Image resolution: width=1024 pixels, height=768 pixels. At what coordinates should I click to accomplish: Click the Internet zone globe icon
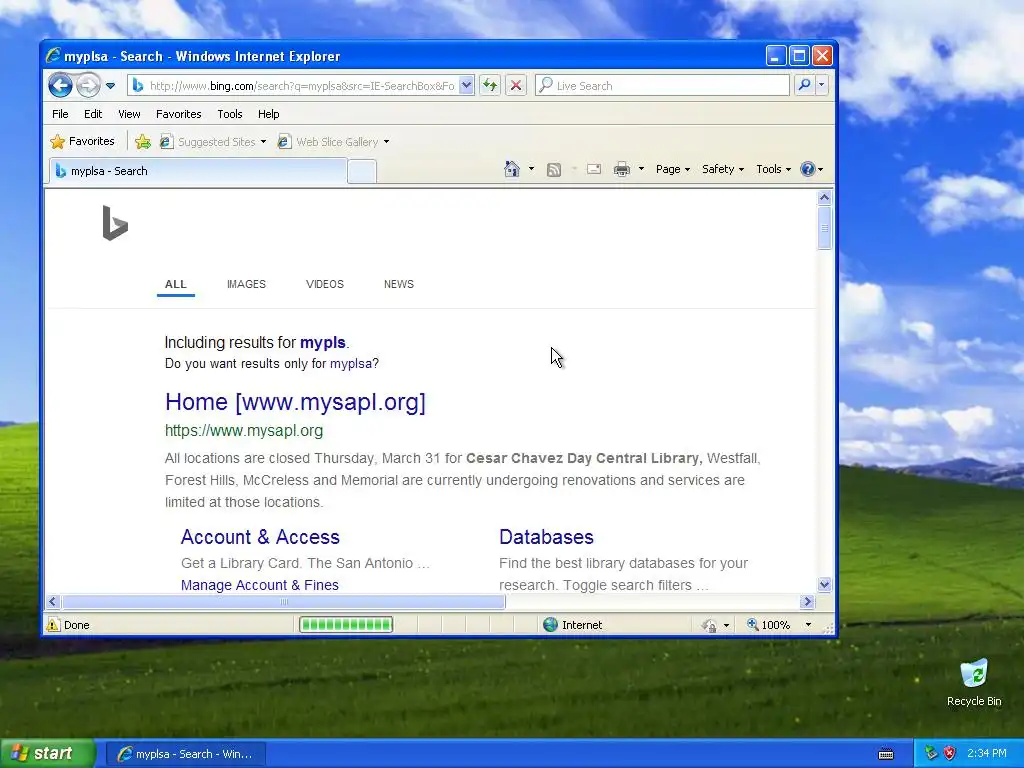click(551, 625)
